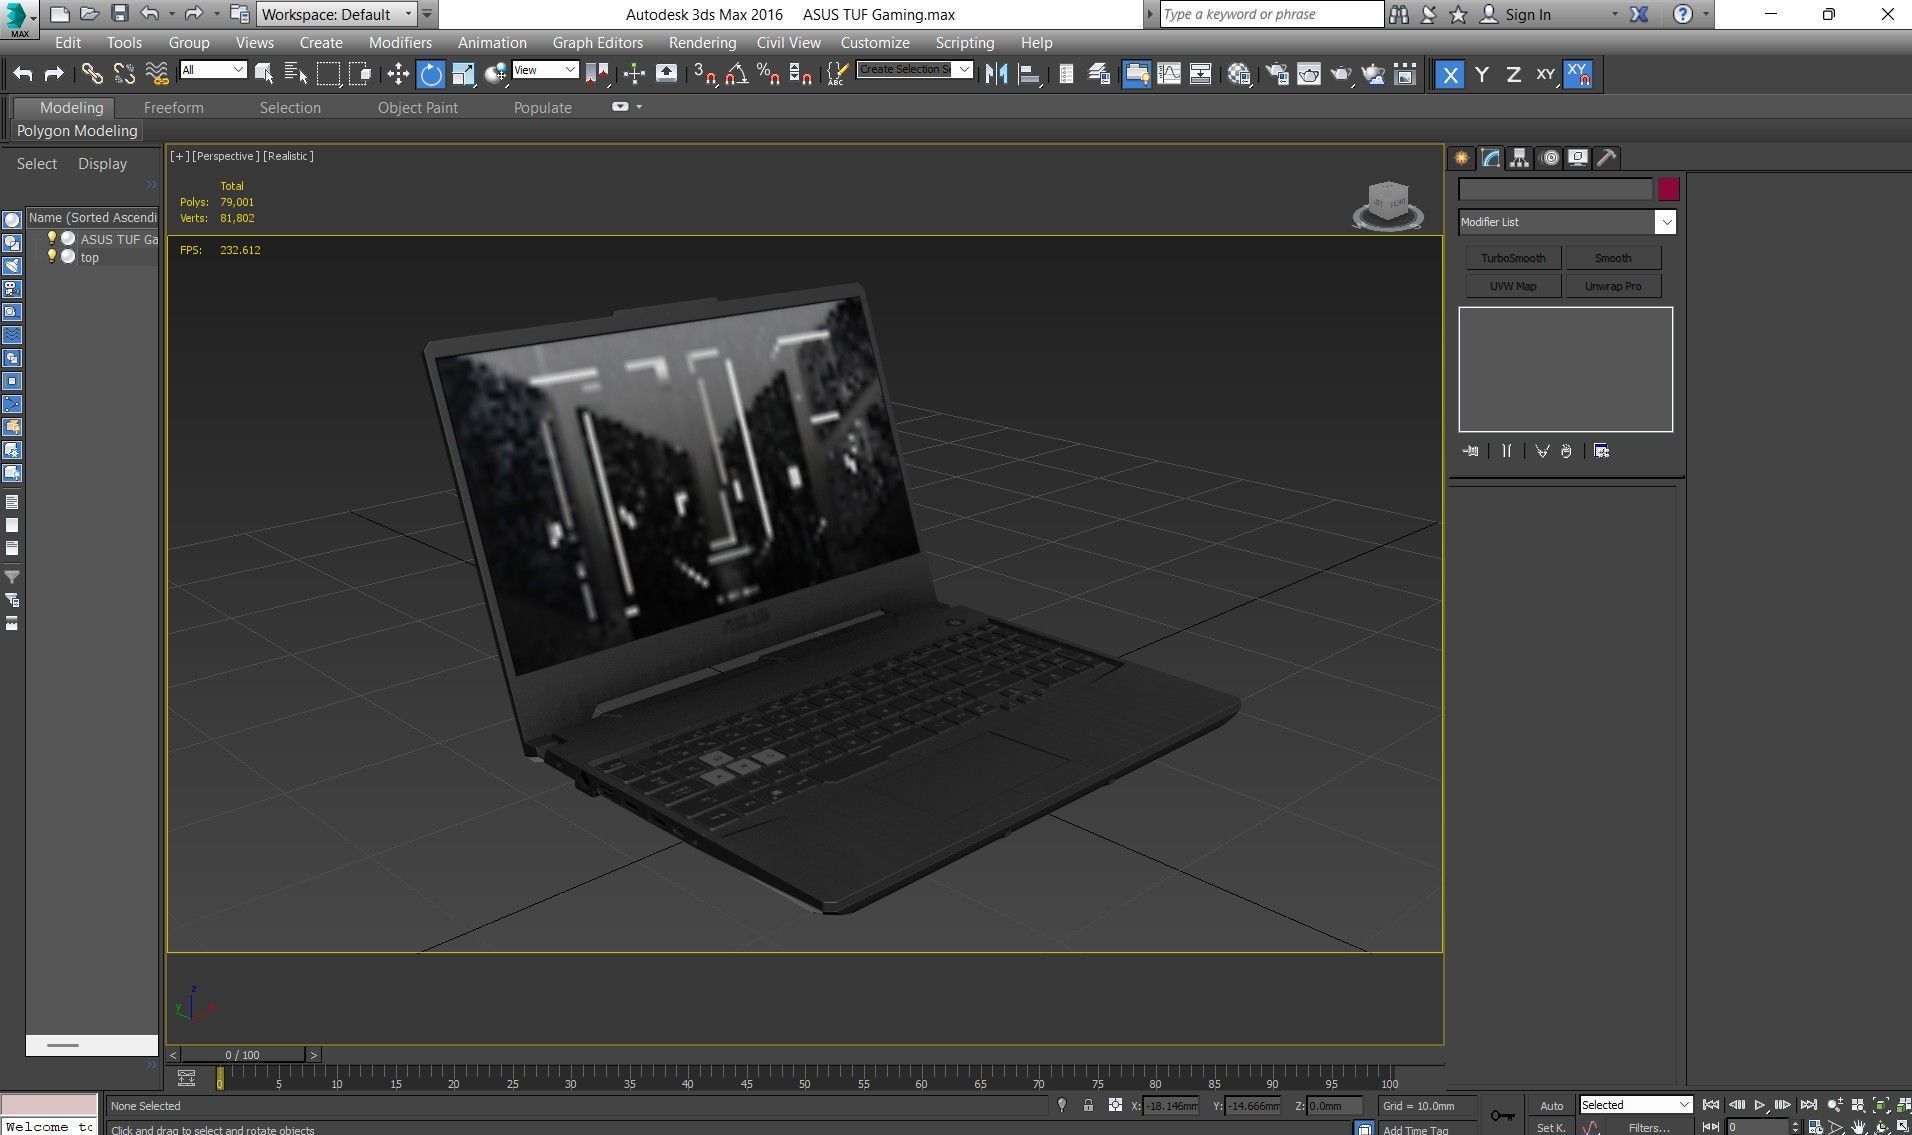Open the Scripting menu

[x=964, y=43]
